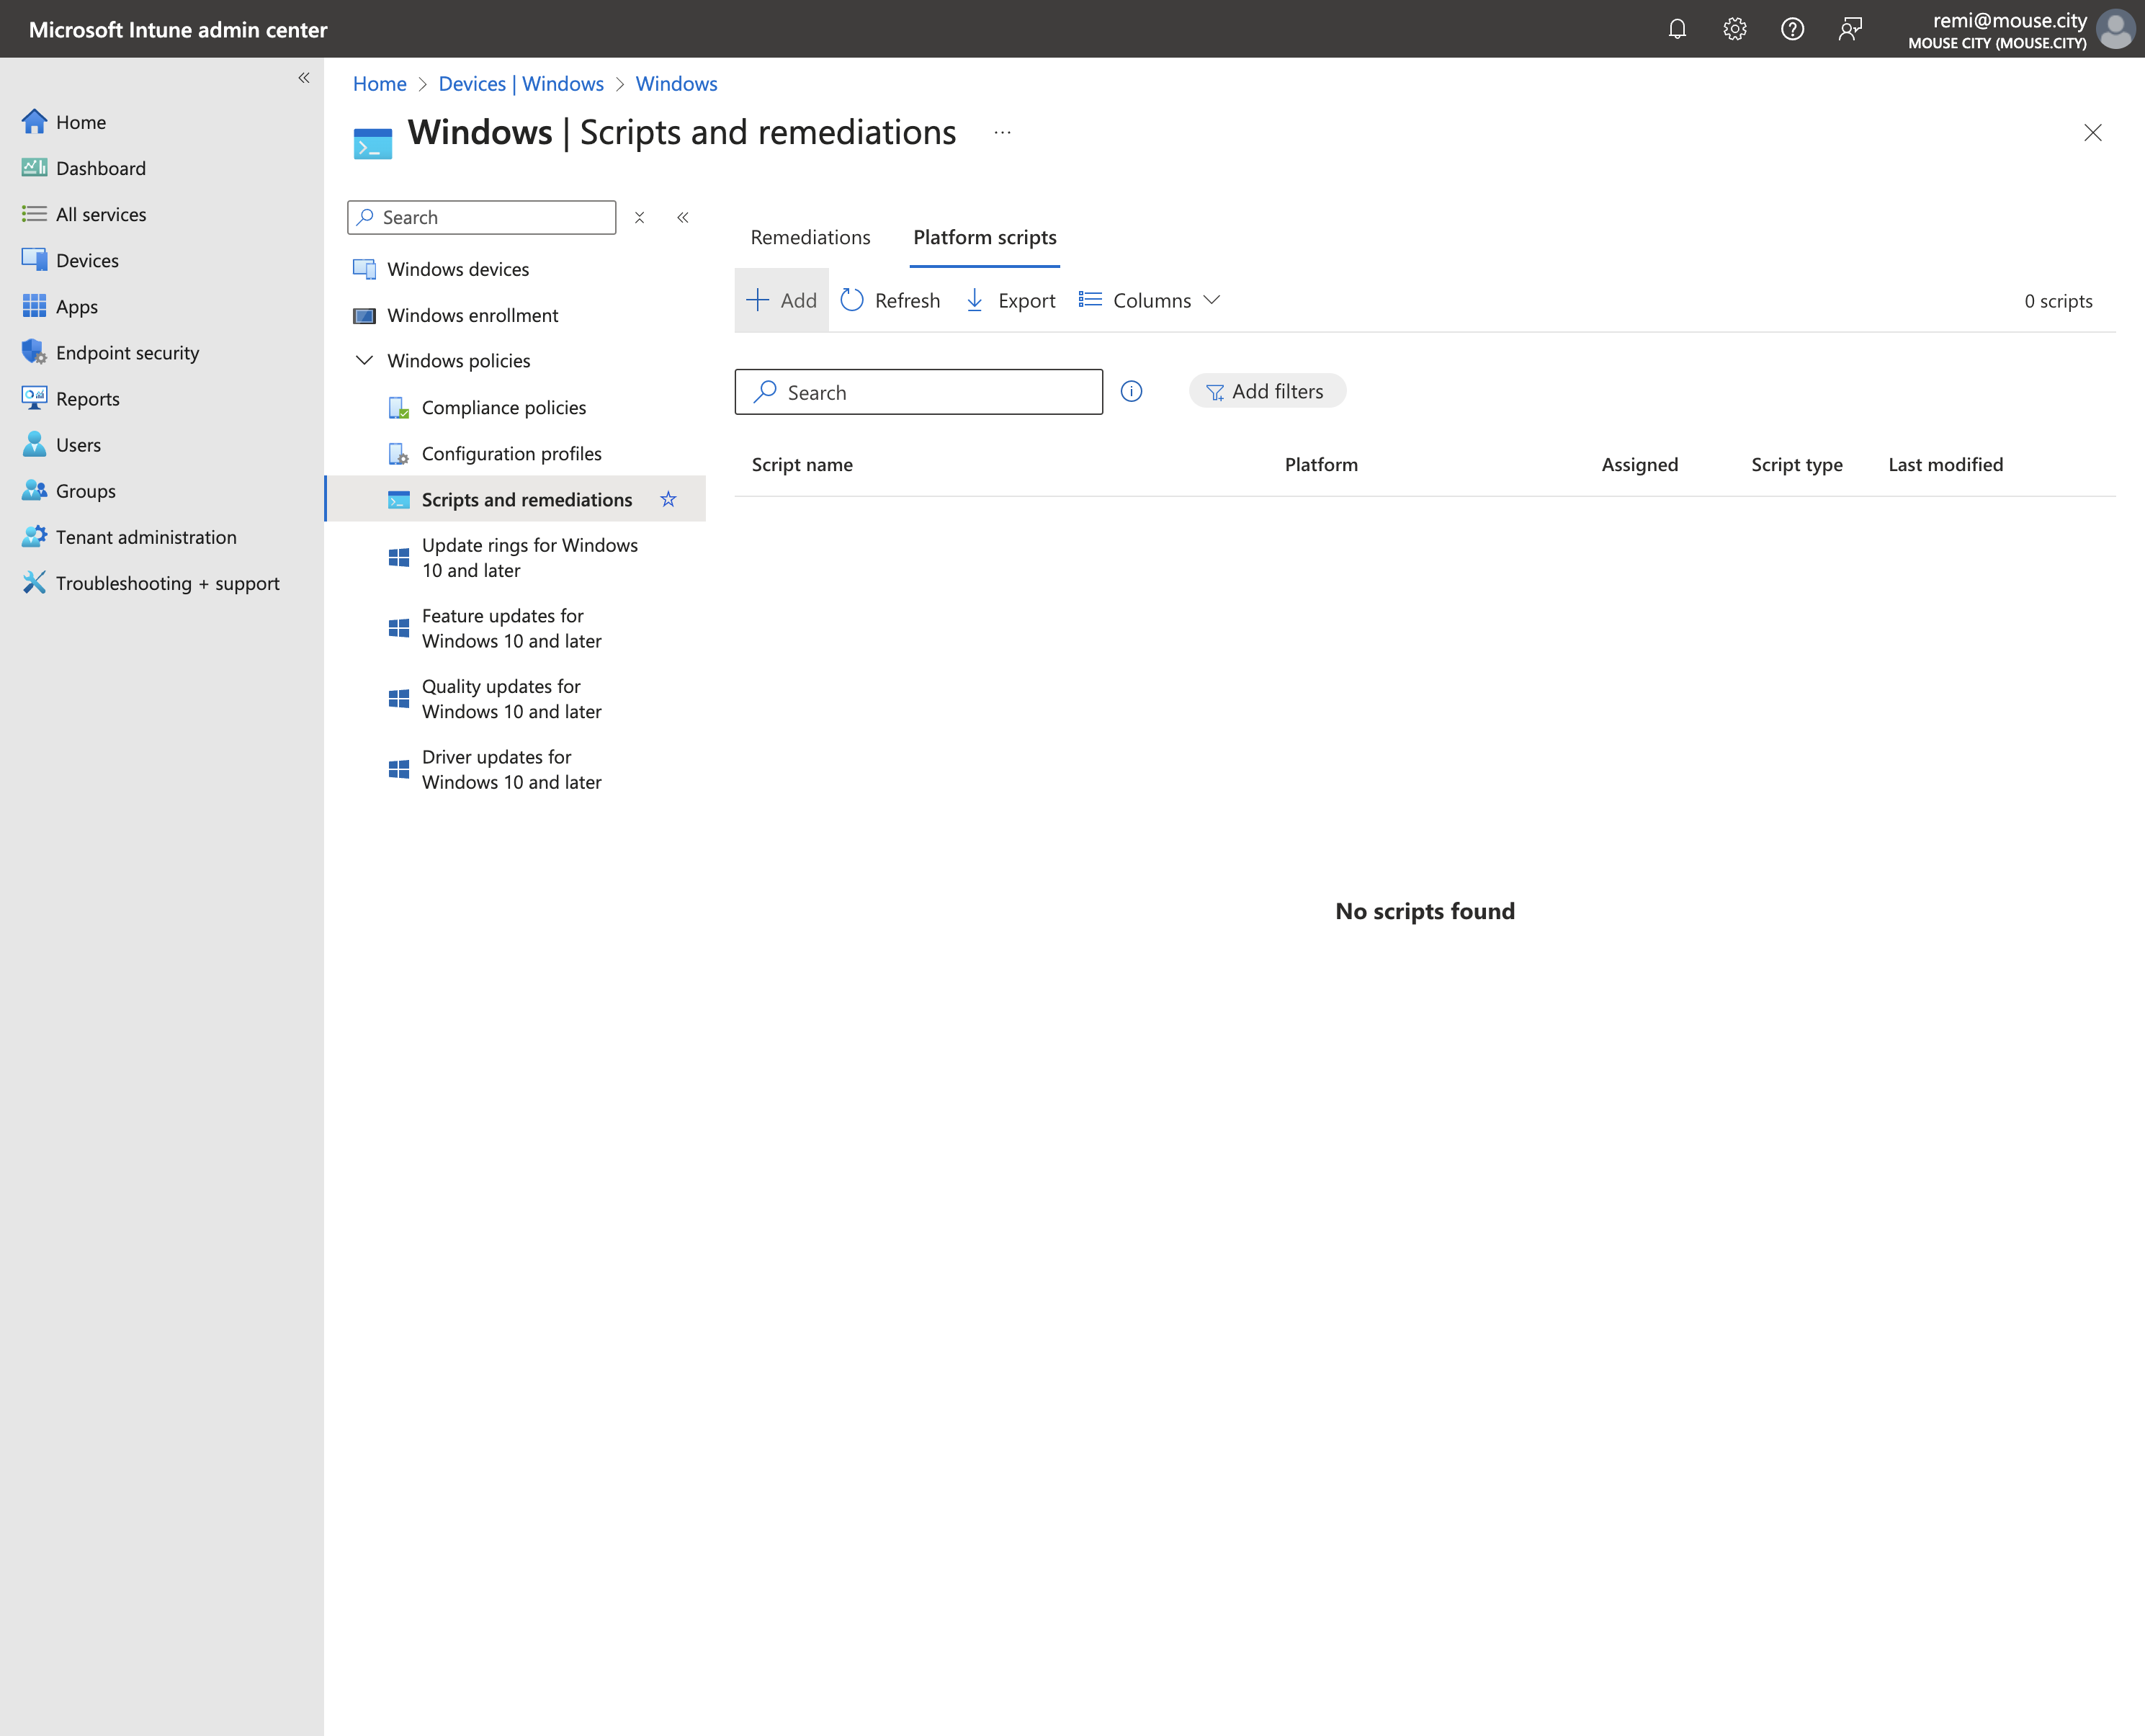
Task: Refresh the scripts list
Action: pos(891,300)
